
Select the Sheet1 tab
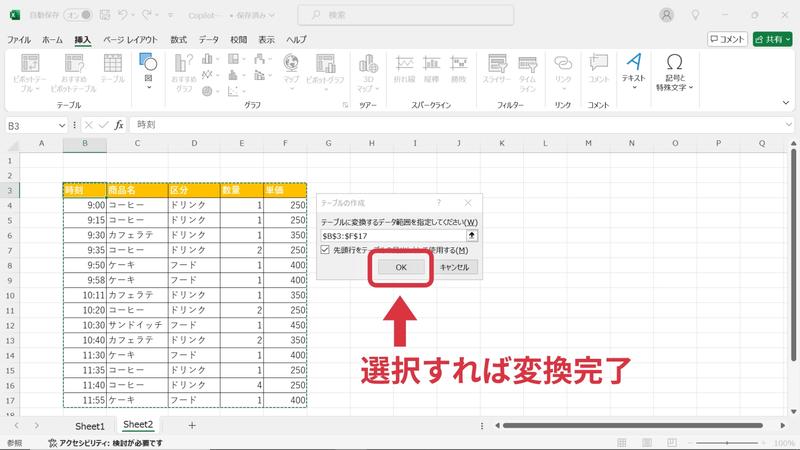click(90, 426)
